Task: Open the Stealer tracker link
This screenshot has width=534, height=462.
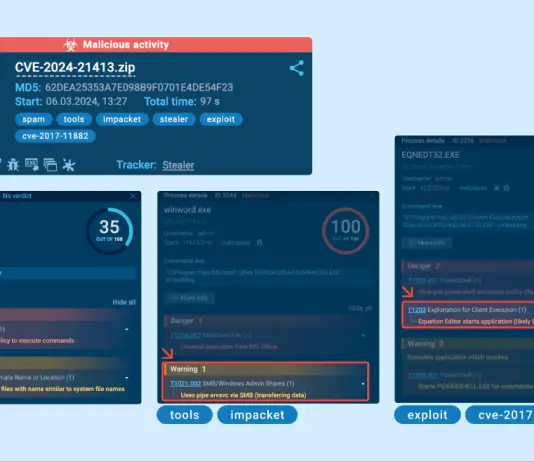Action: point(178,165)
